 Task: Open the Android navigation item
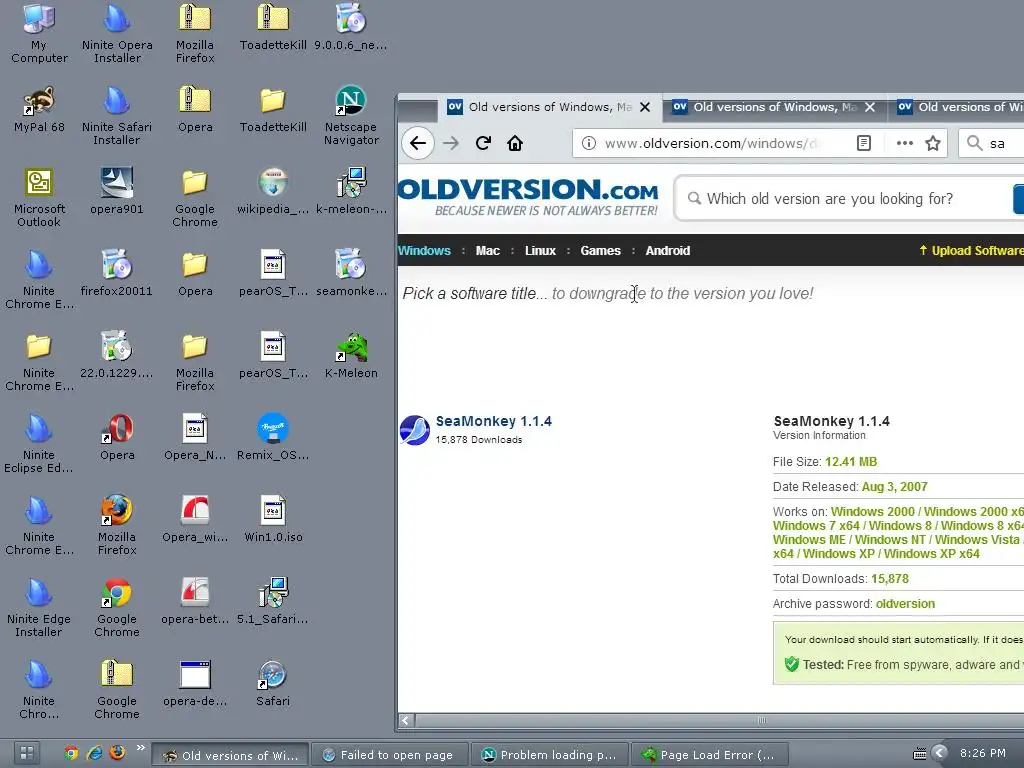[x=667, y=251]
